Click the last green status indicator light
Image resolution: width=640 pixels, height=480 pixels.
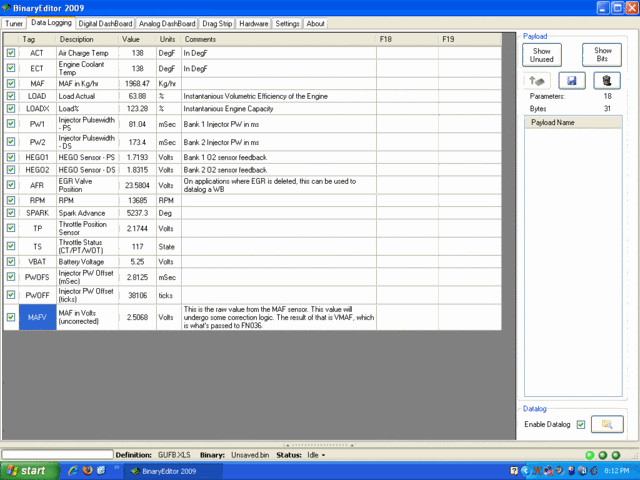616,455
